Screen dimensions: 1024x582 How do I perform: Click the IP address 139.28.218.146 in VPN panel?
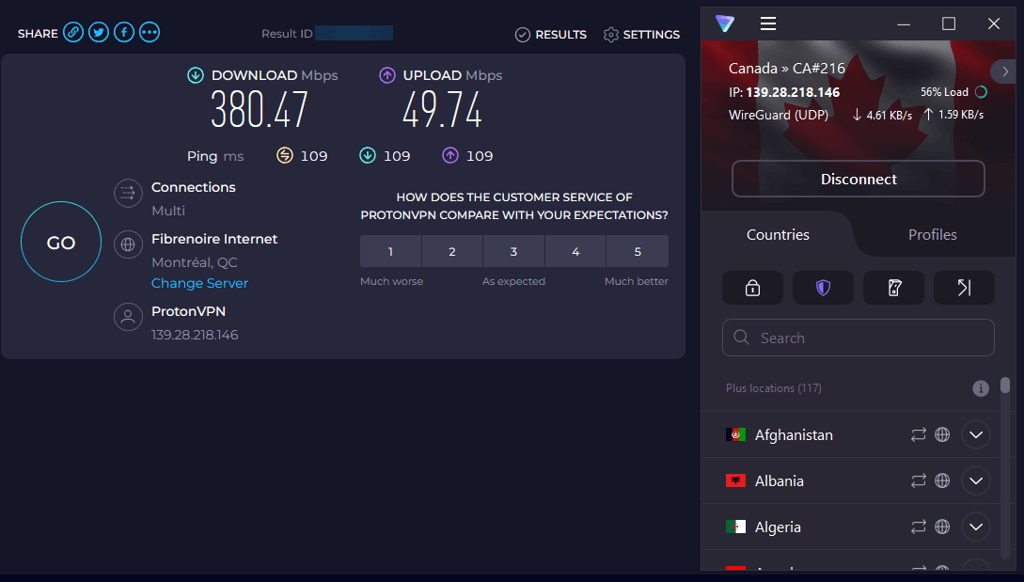pos(793,92)
